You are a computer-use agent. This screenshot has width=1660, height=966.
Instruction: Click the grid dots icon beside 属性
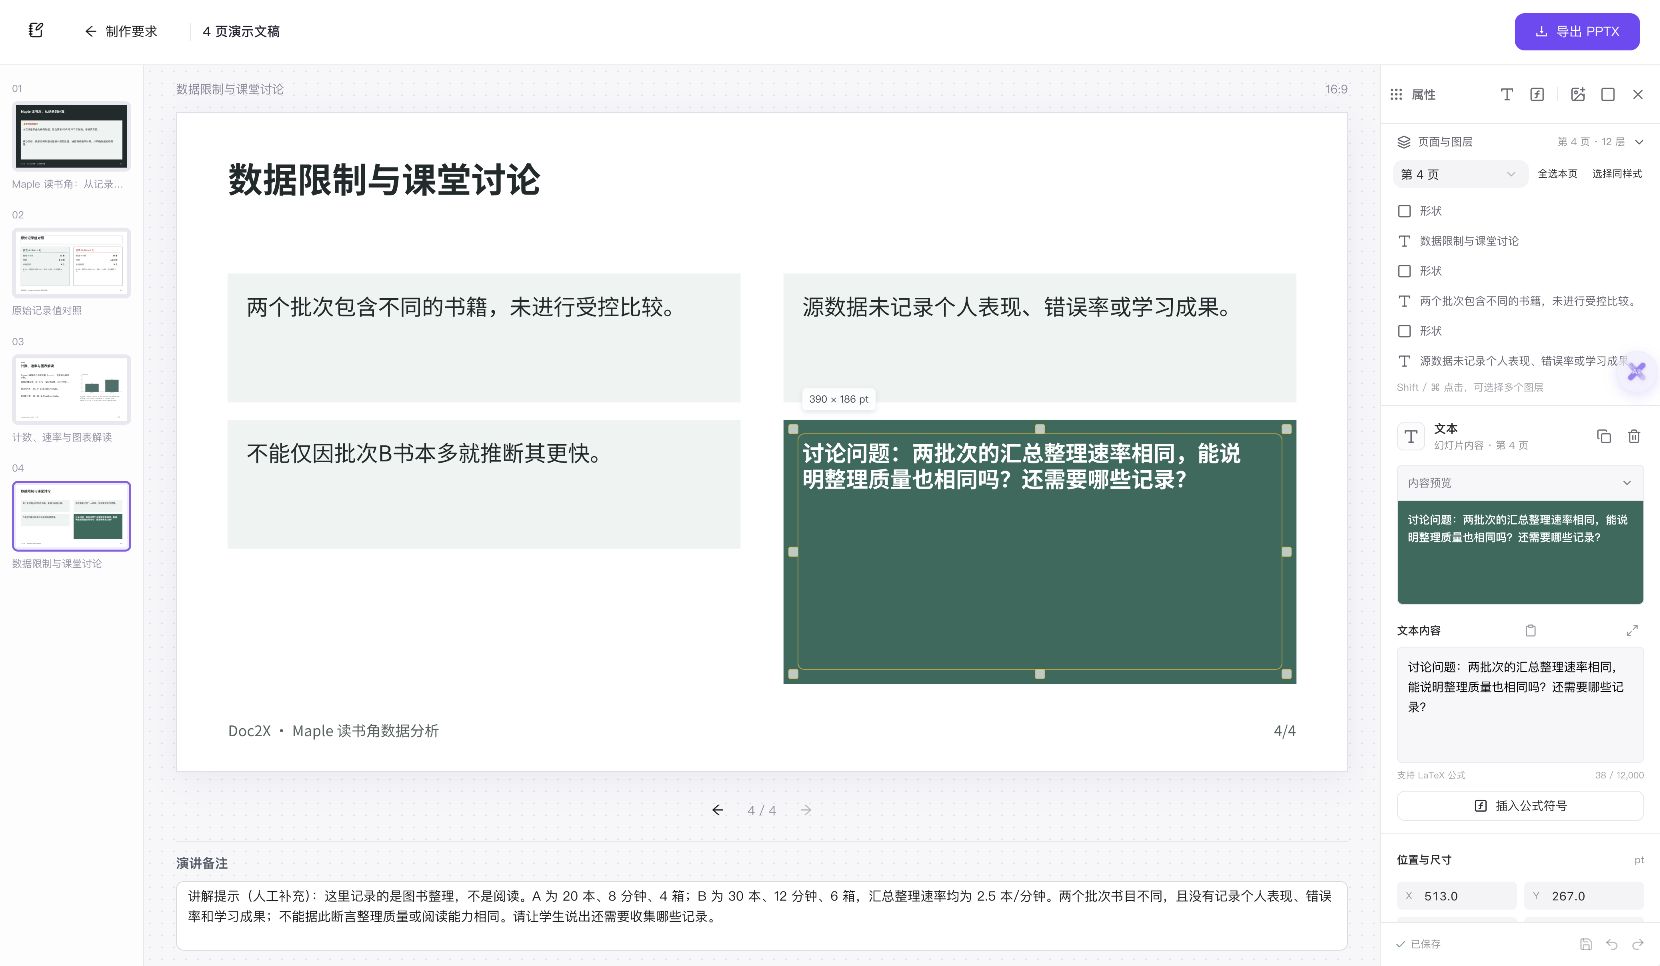(1396, 94)
